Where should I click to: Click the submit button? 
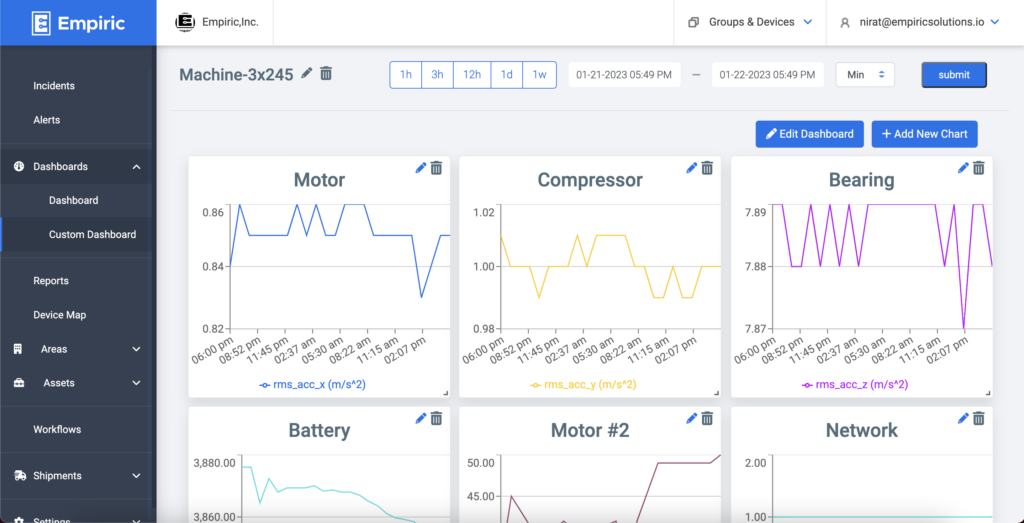tap(954, 74)
